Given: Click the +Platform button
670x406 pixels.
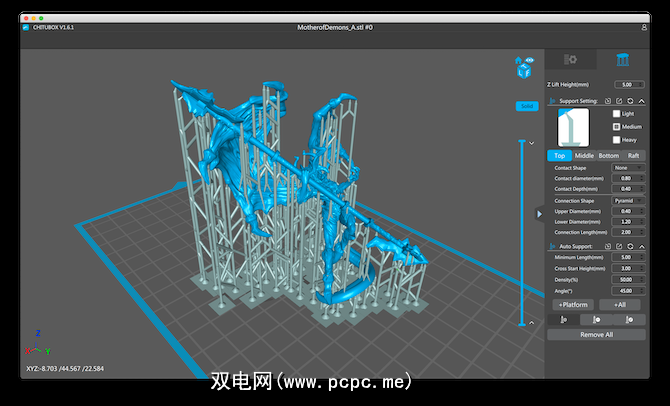Looking at the screenshot, I should pos(571,304).
